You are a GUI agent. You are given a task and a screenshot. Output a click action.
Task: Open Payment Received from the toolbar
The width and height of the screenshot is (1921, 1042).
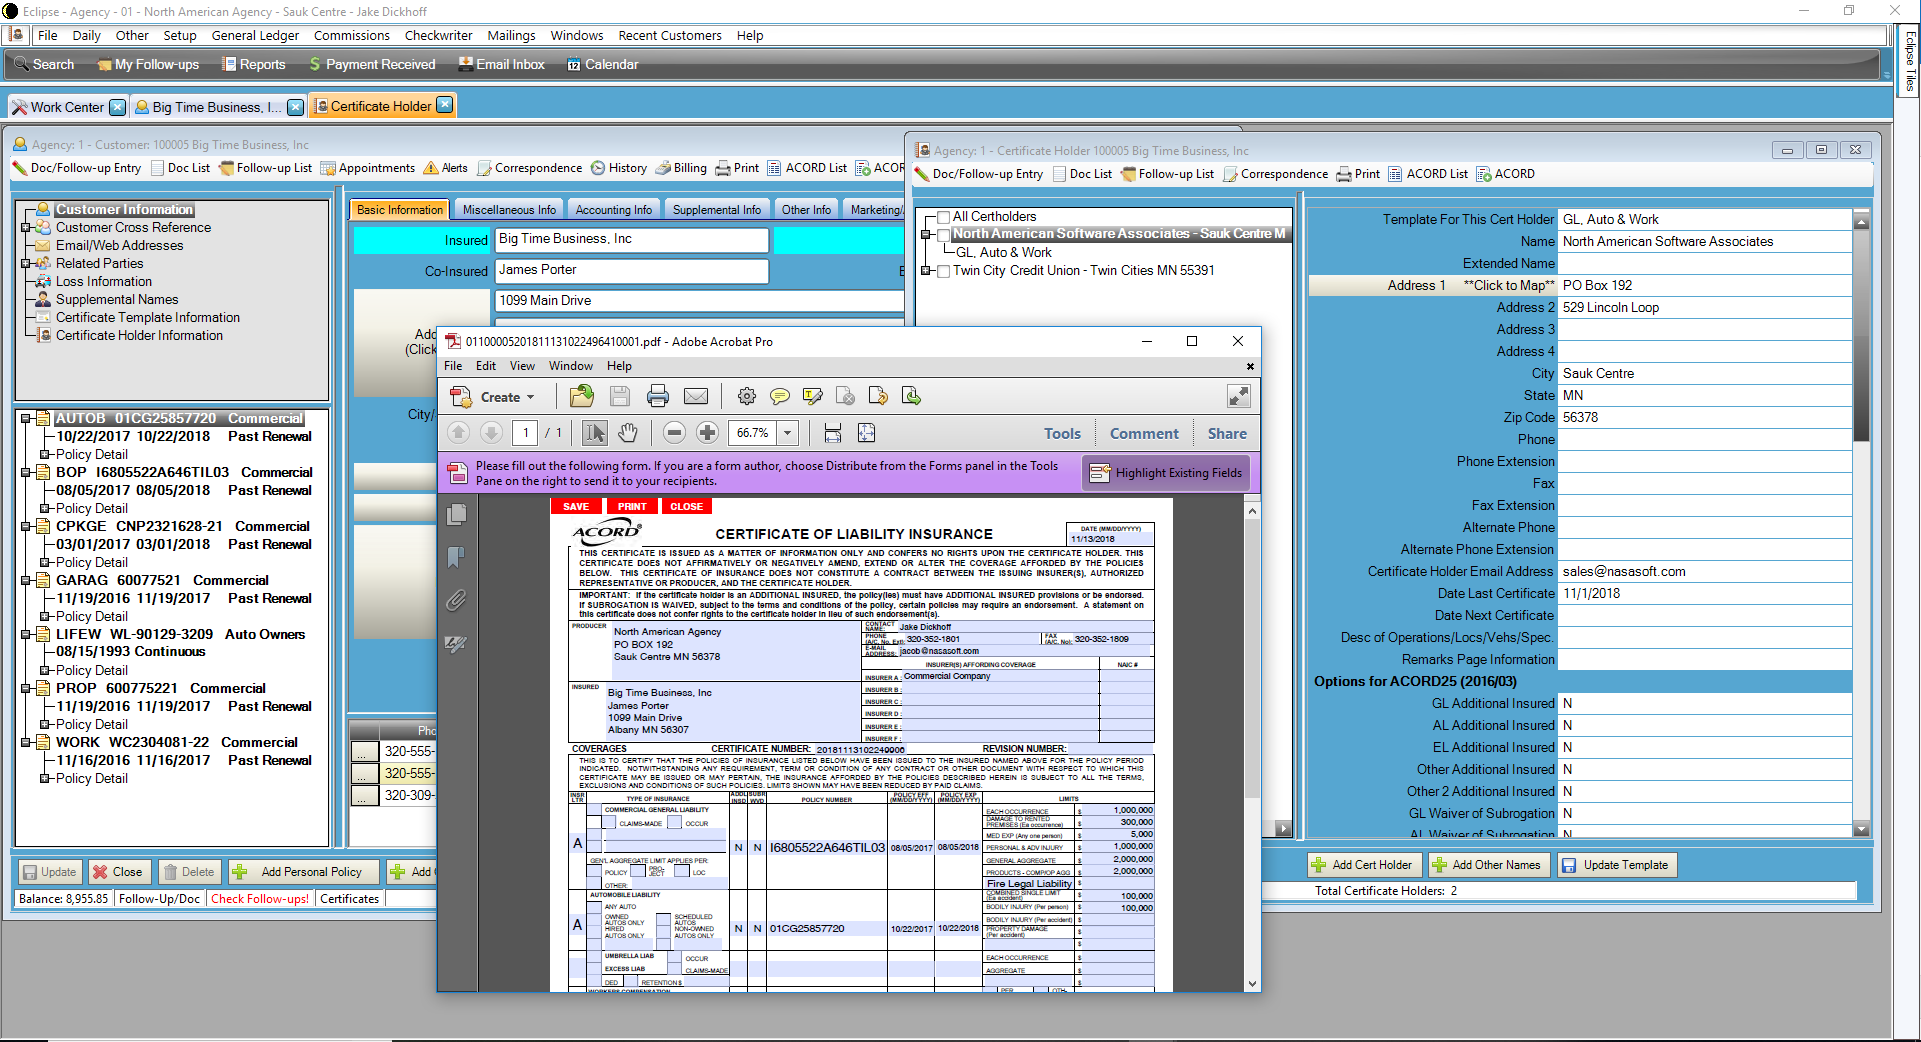(372, 64)
